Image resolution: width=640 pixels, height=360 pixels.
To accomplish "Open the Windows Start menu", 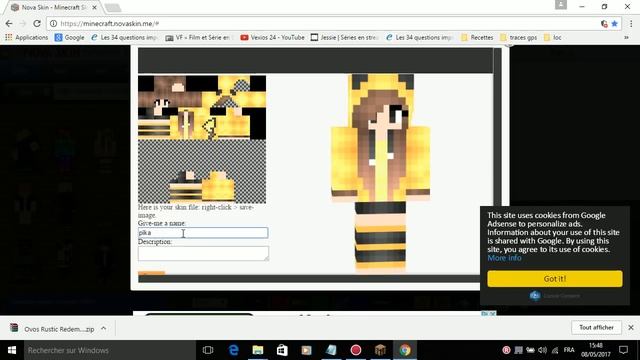I will [x=12, y=350].
